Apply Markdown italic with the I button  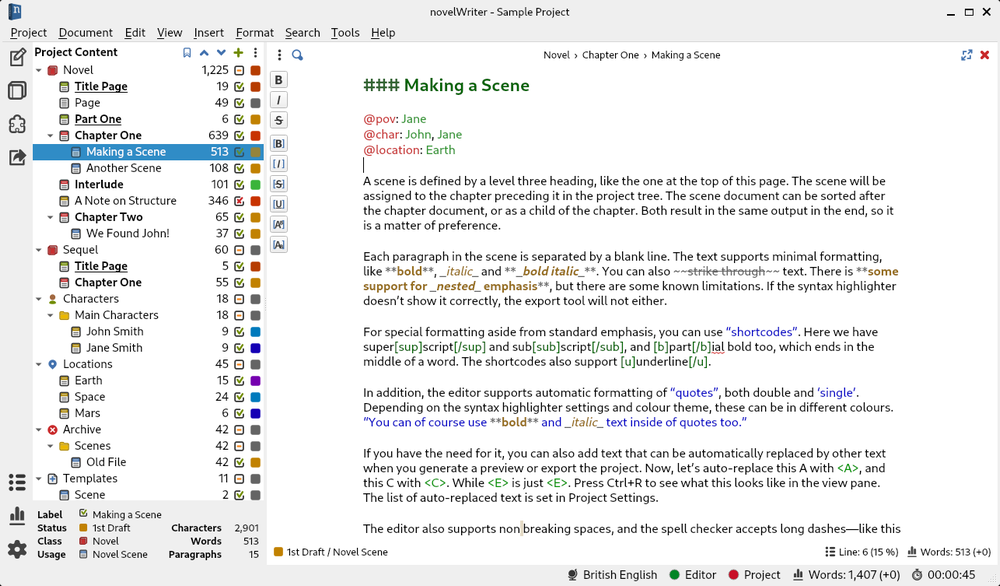click(279, 100)
